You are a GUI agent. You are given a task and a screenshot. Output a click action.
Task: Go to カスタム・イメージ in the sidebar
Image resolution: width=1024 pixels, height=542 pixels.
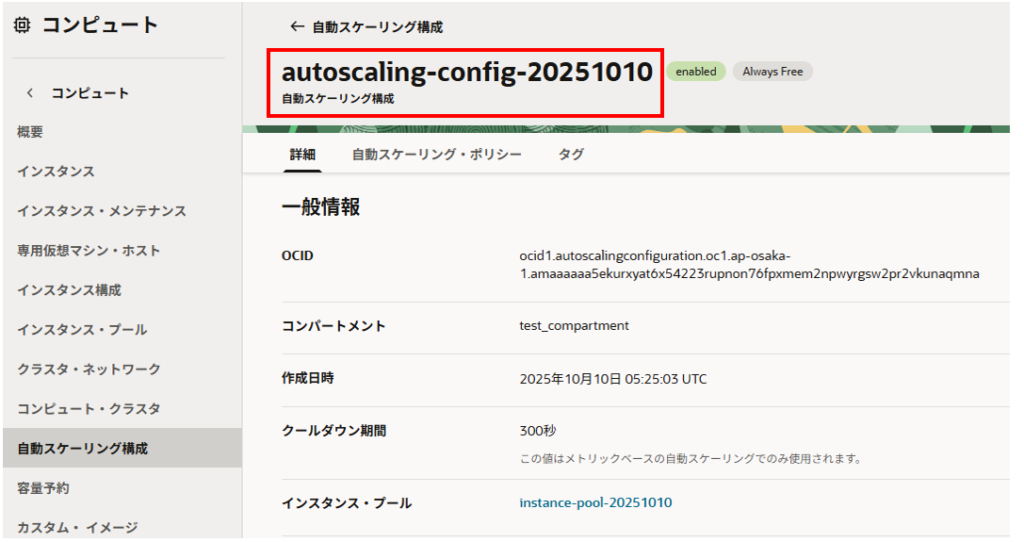(x=76, y=527)
